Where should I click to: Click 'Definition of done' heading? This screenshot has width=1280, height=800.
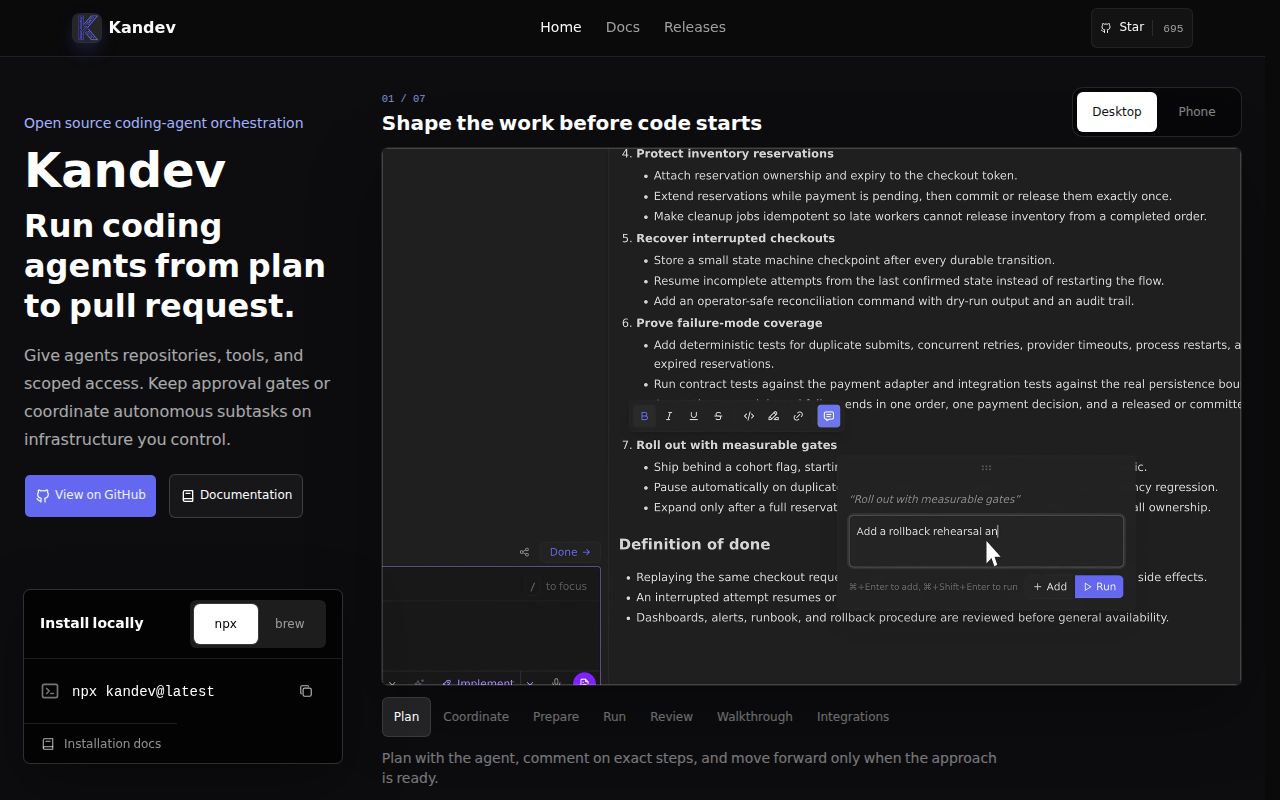[694, 544]
